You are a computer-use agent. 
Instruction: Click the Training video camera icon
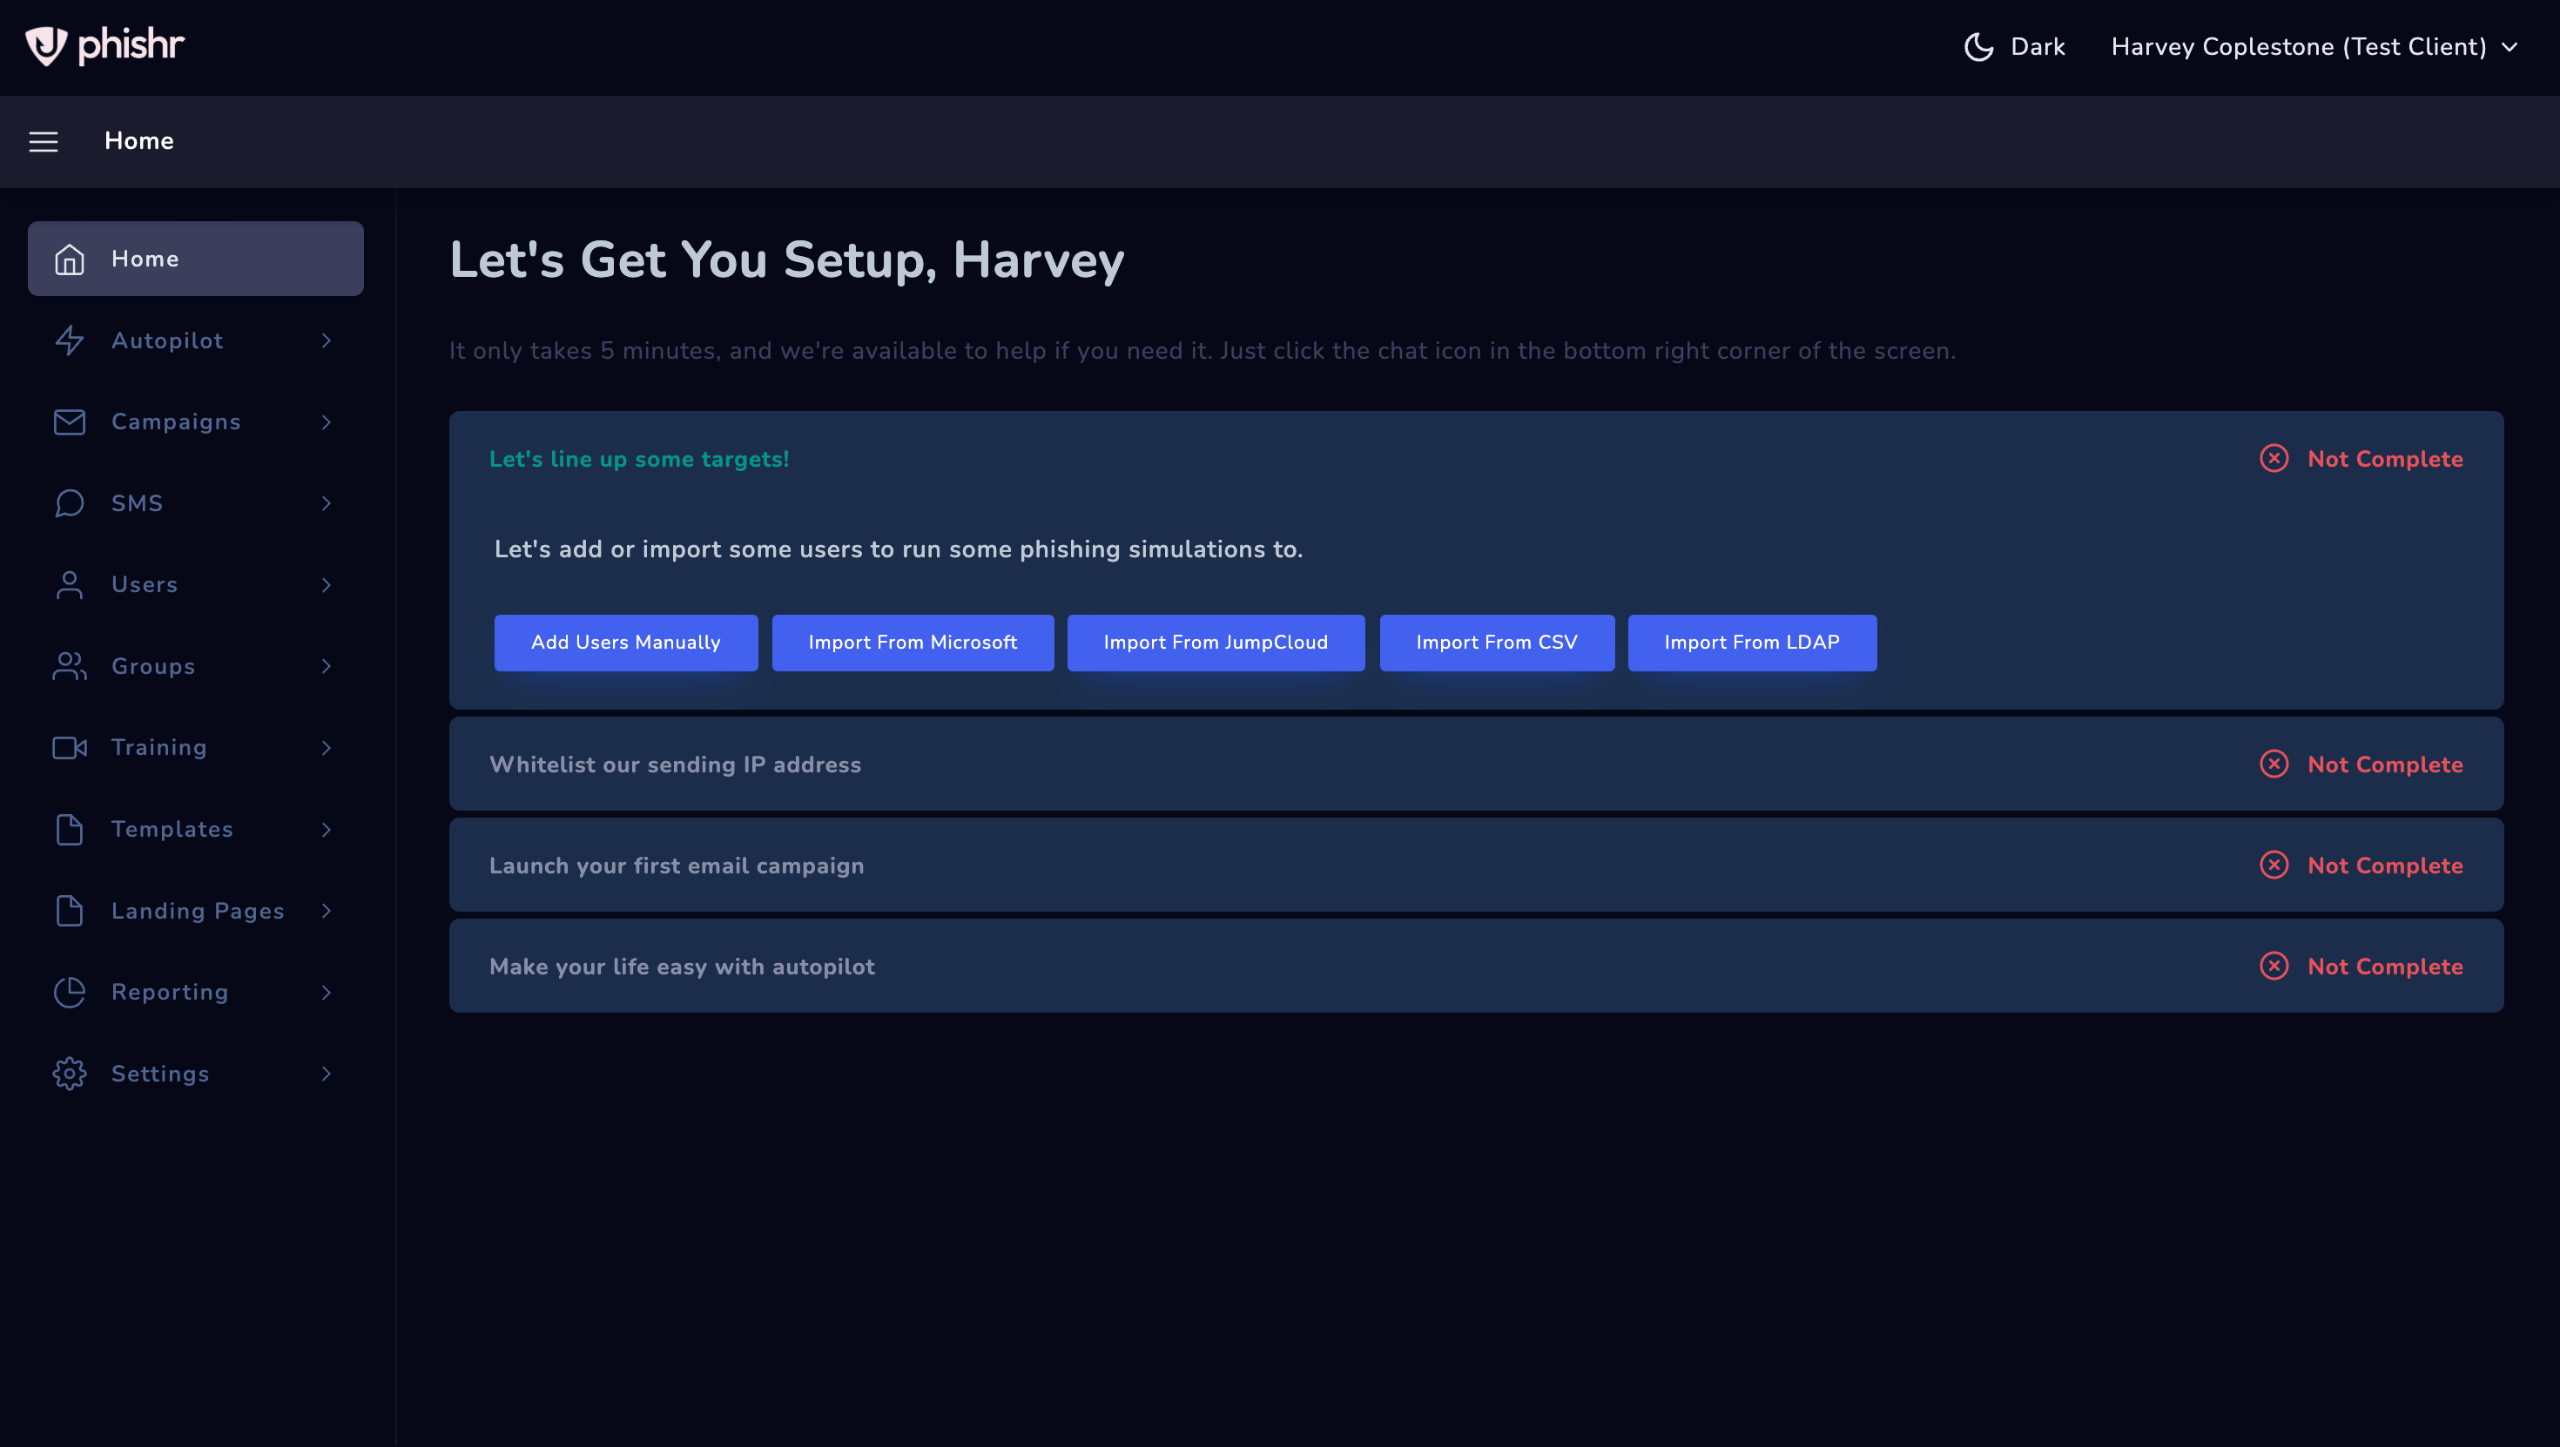pos(69,748)
